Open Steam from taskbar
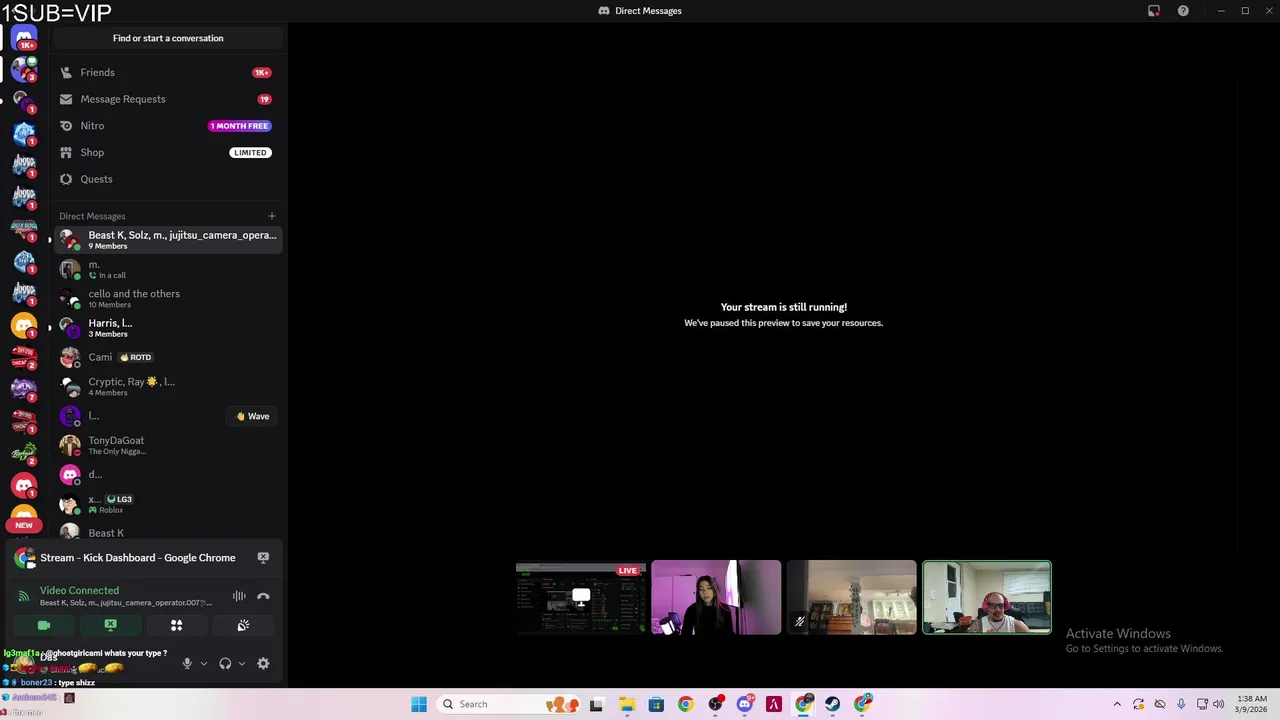This screenshot has height=720, width=1280. [832, 704]
